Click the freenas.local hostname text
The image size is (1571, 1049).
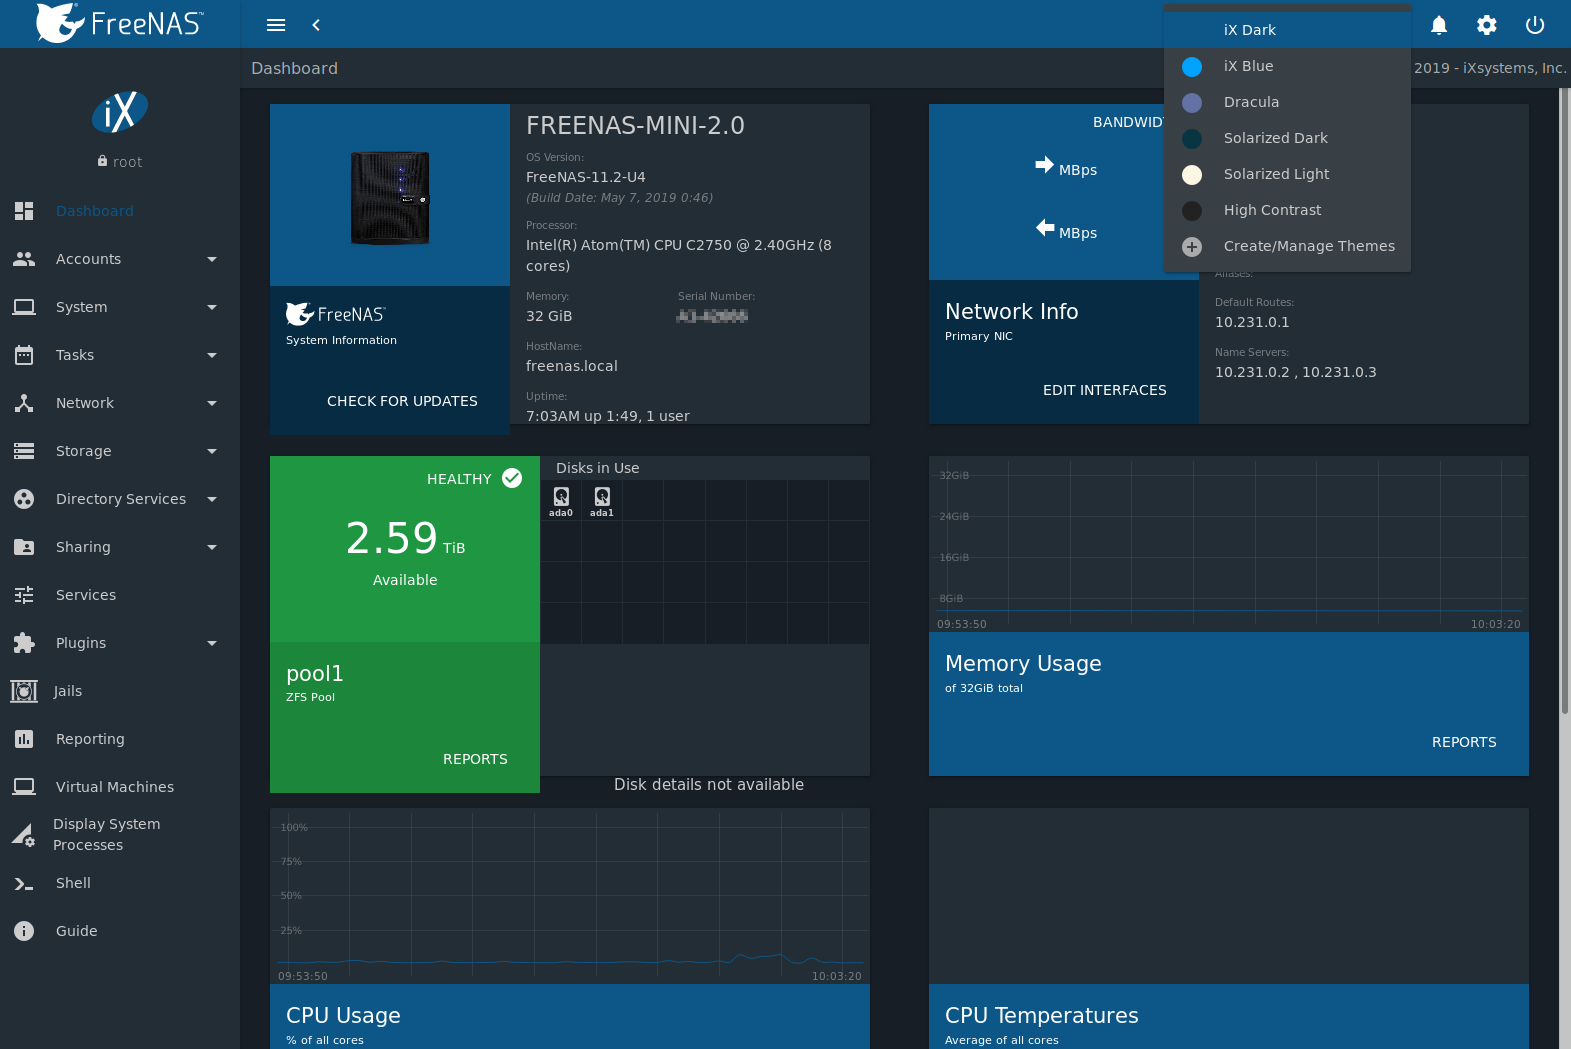coord(572,366)
